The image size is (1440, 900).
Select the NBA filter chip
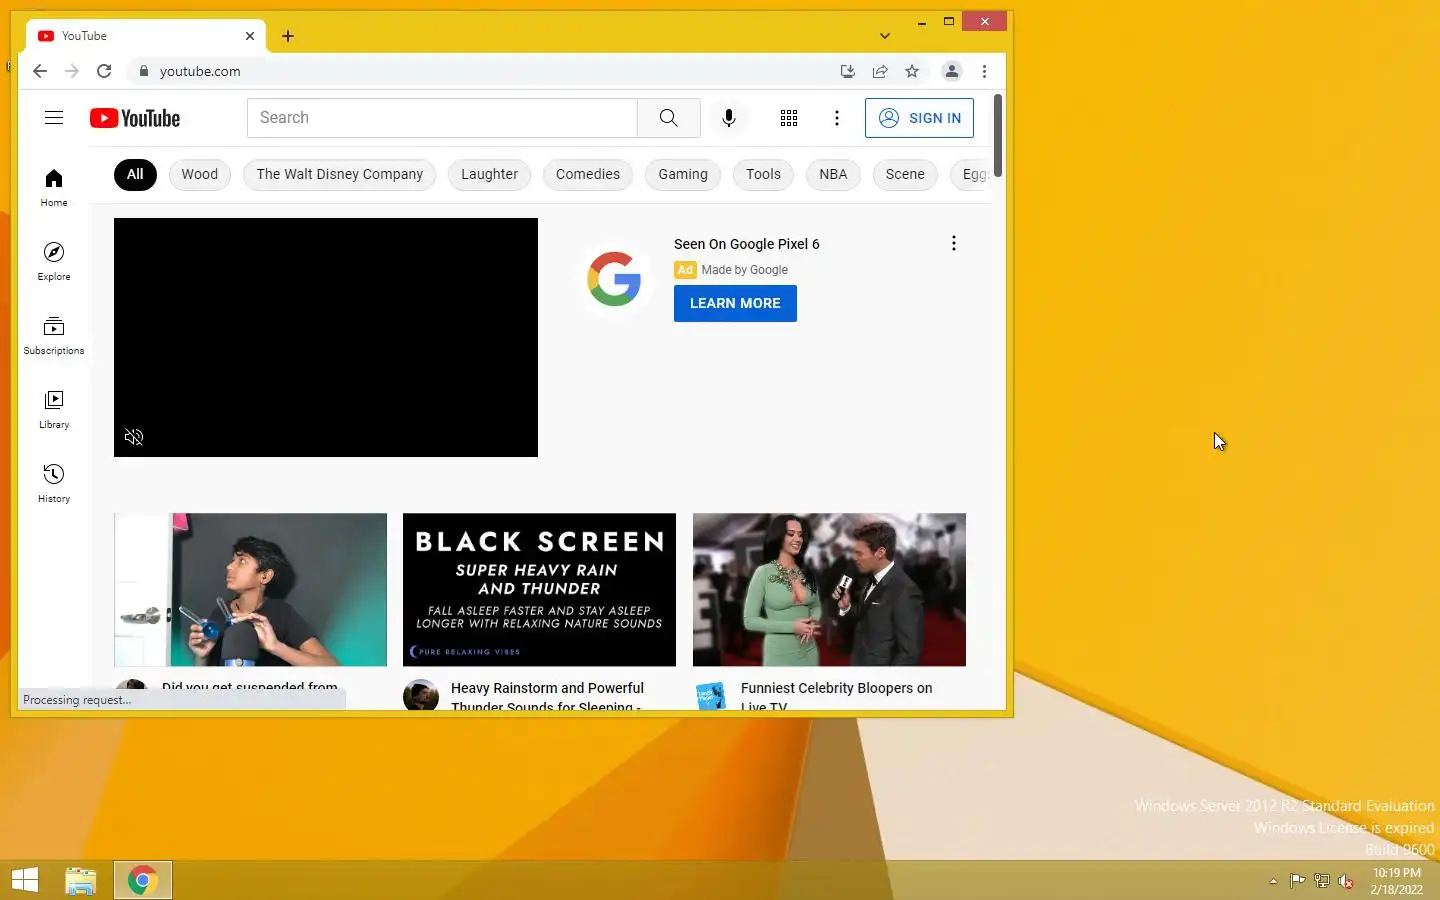[833, 174]
